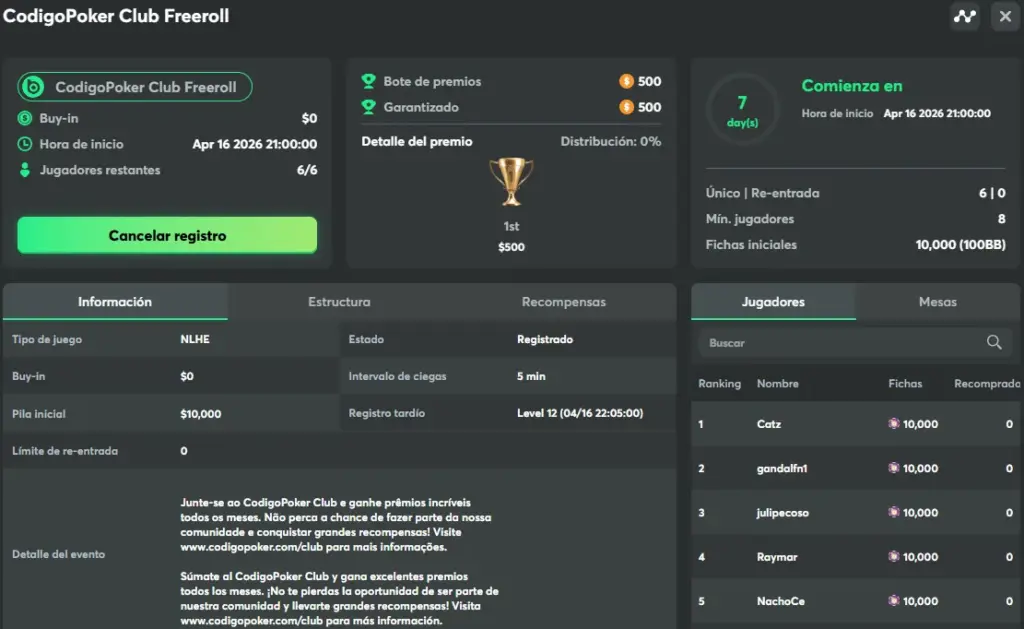Click the Garantizado trophy icon

click(x=368, y=107)
